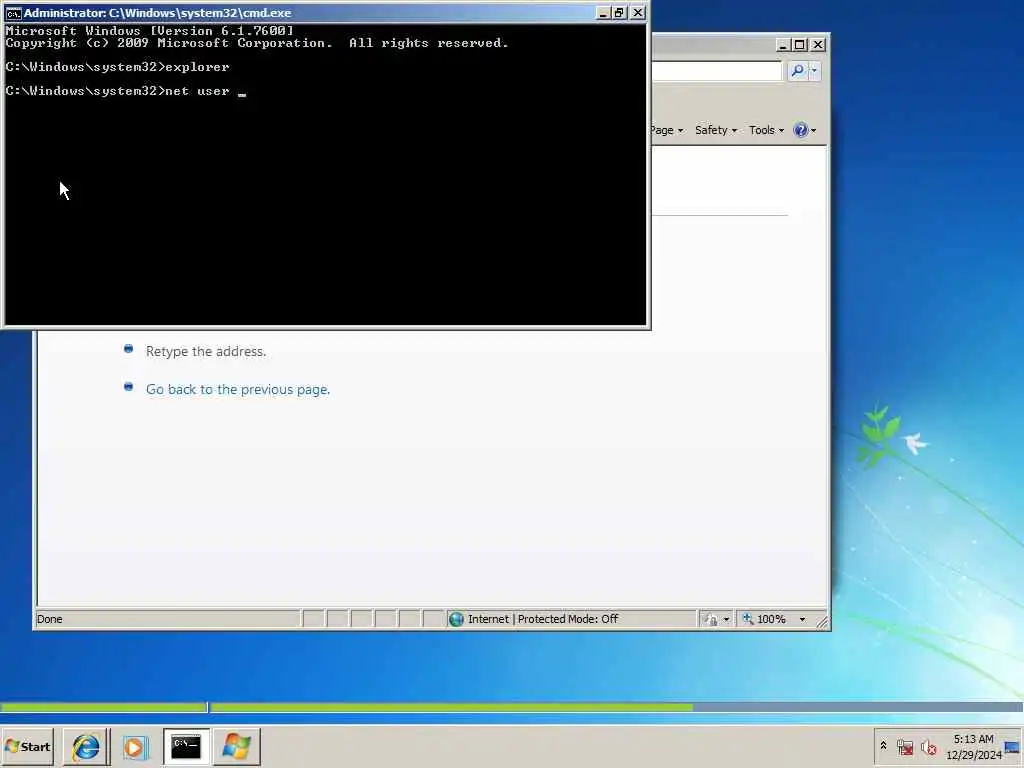Click the Windows flag icon on taskbar

click(x=236, y=747)
